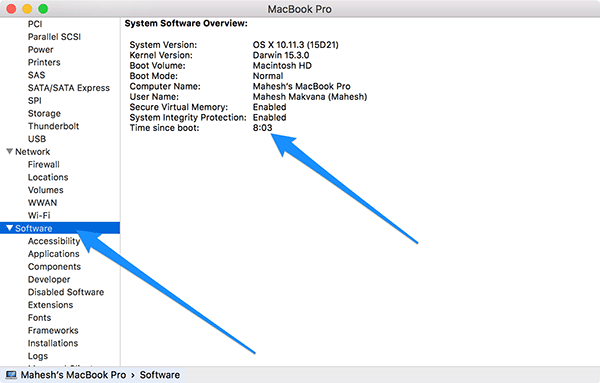600x383 pixels.
Task: Select SPI in the sidebar
Action: [34, 101]
